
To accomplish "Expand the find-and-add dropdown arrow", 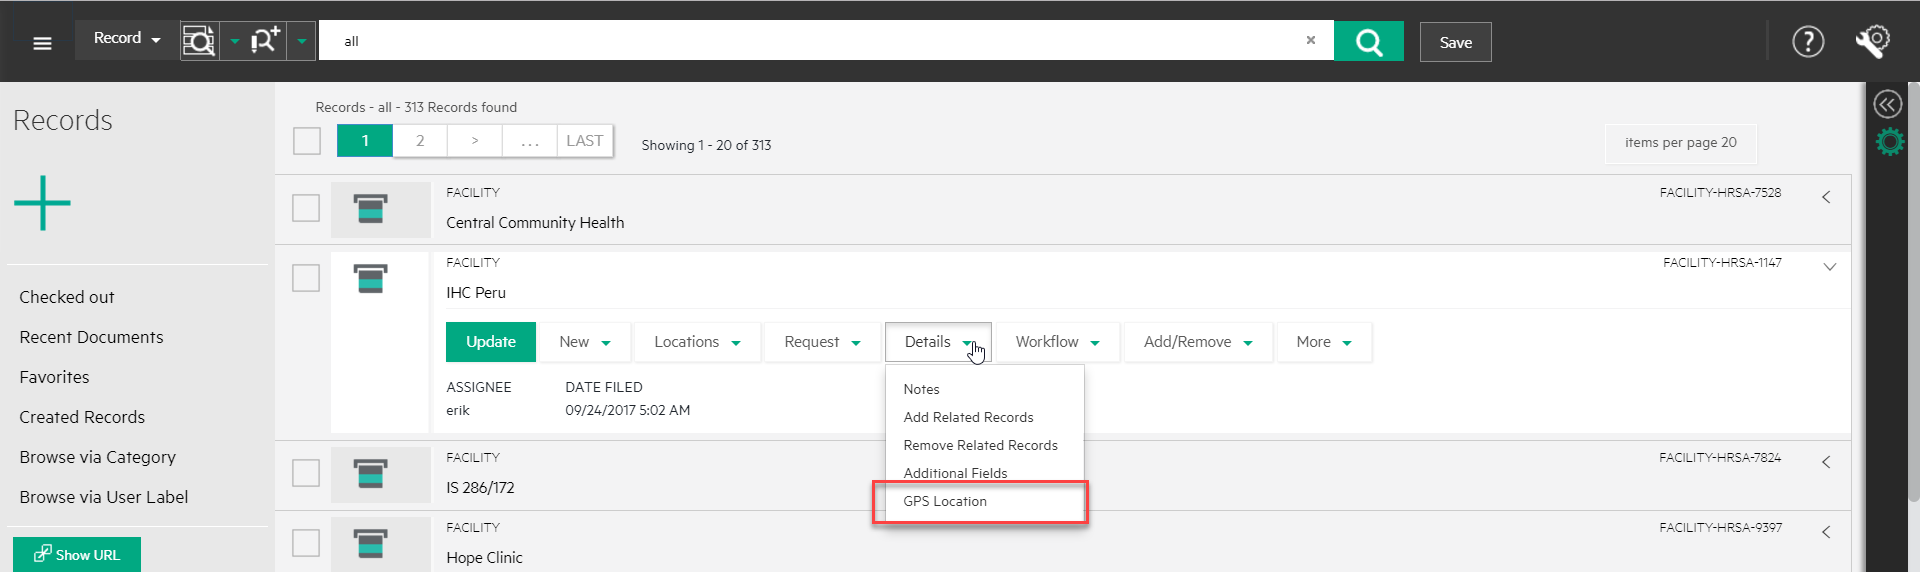I will (301, 41).
